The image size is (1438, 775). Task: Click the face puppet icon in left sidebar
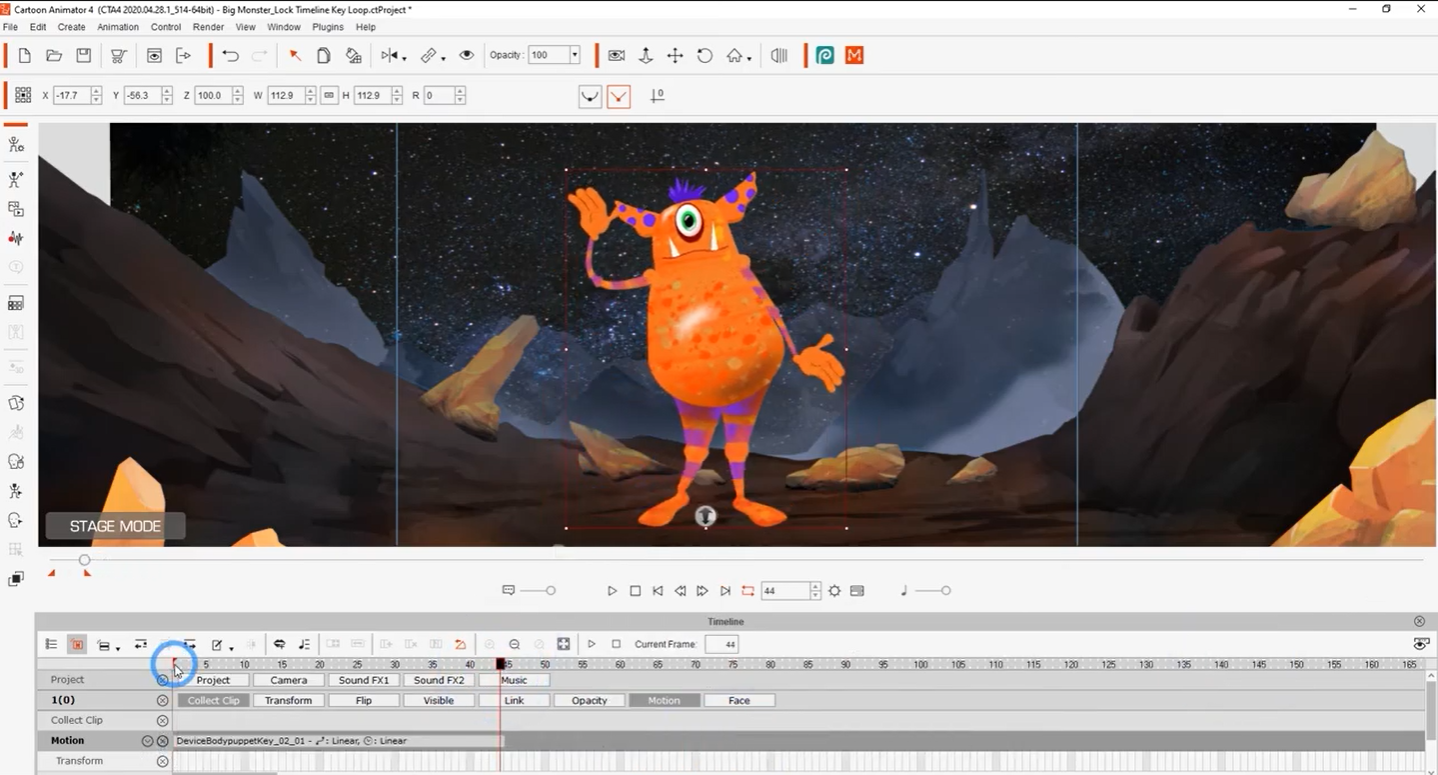(16, 462)
